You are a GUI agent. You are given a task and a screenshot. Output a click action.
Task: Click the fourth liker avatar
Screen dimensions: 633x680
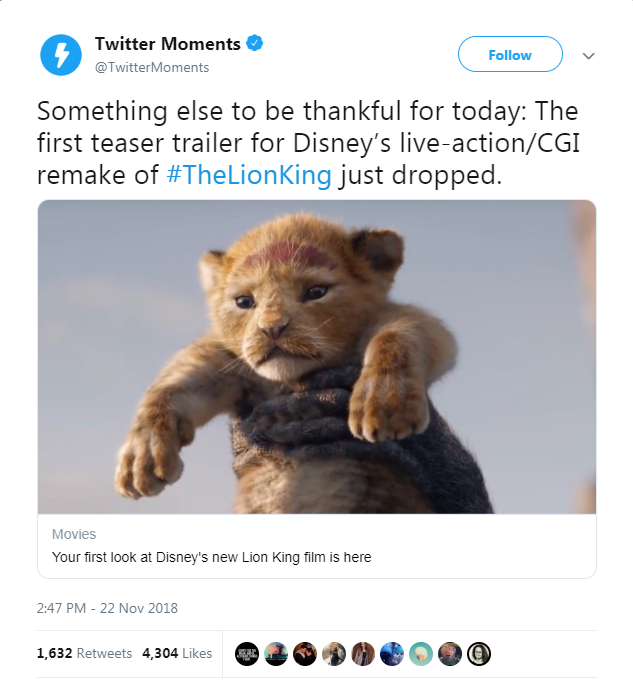tap(334, 653)
